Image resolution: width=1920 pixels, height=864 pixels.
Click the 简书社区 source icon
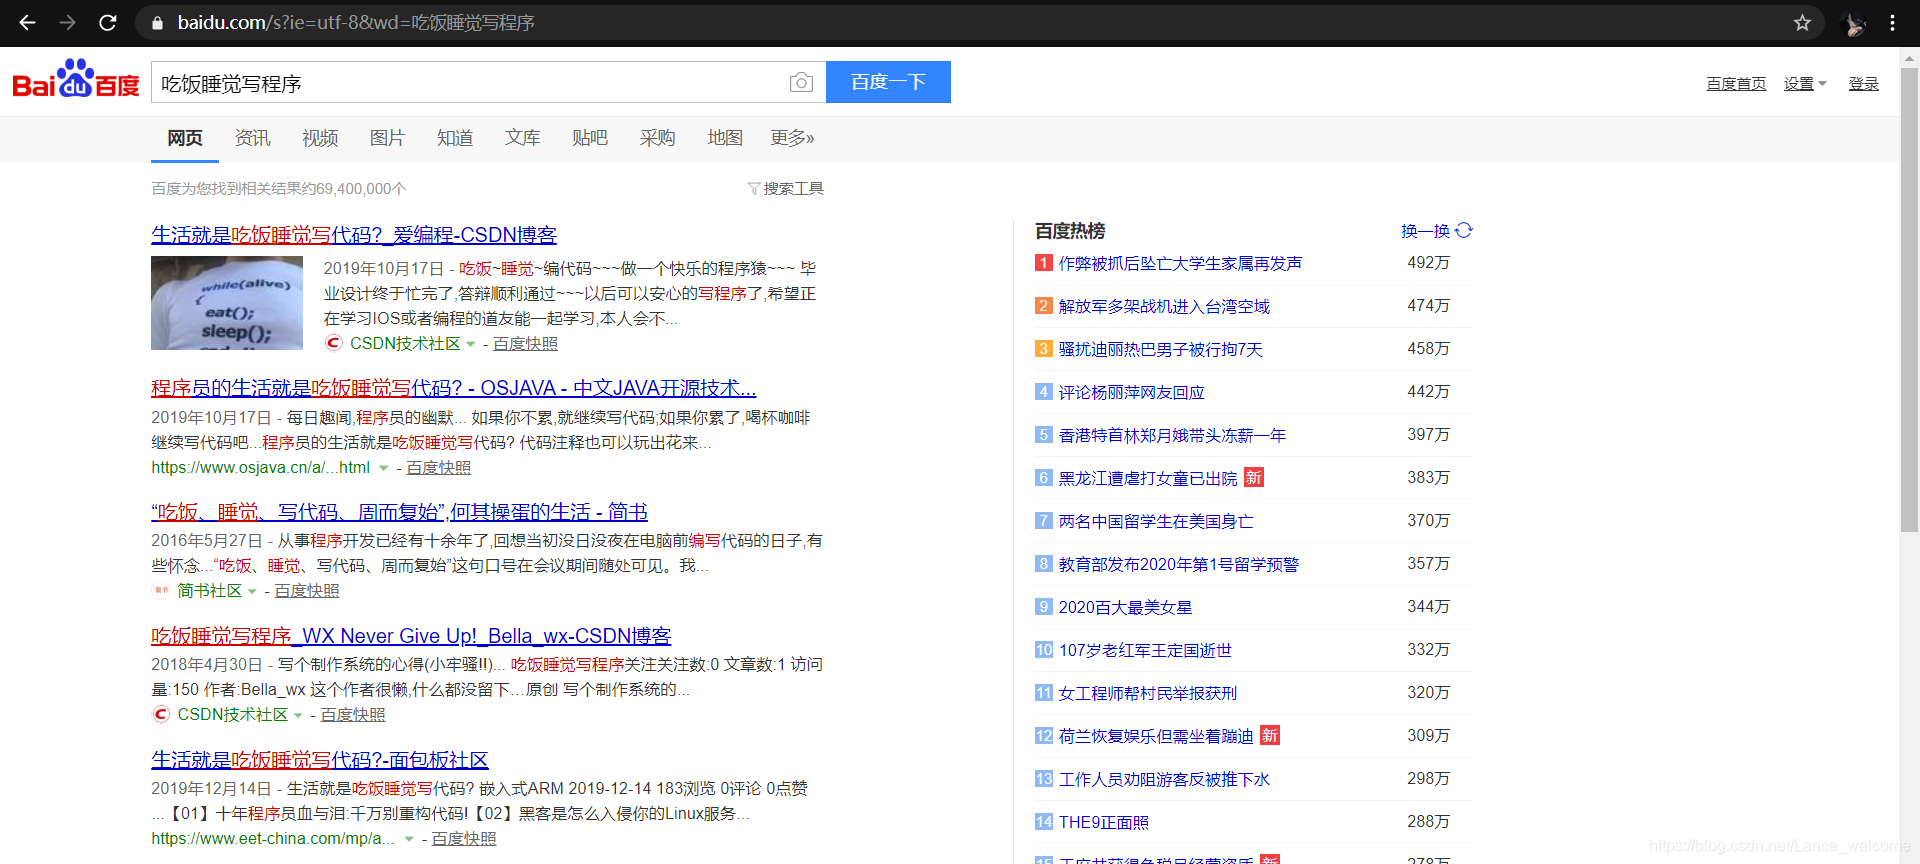(160, 590)
